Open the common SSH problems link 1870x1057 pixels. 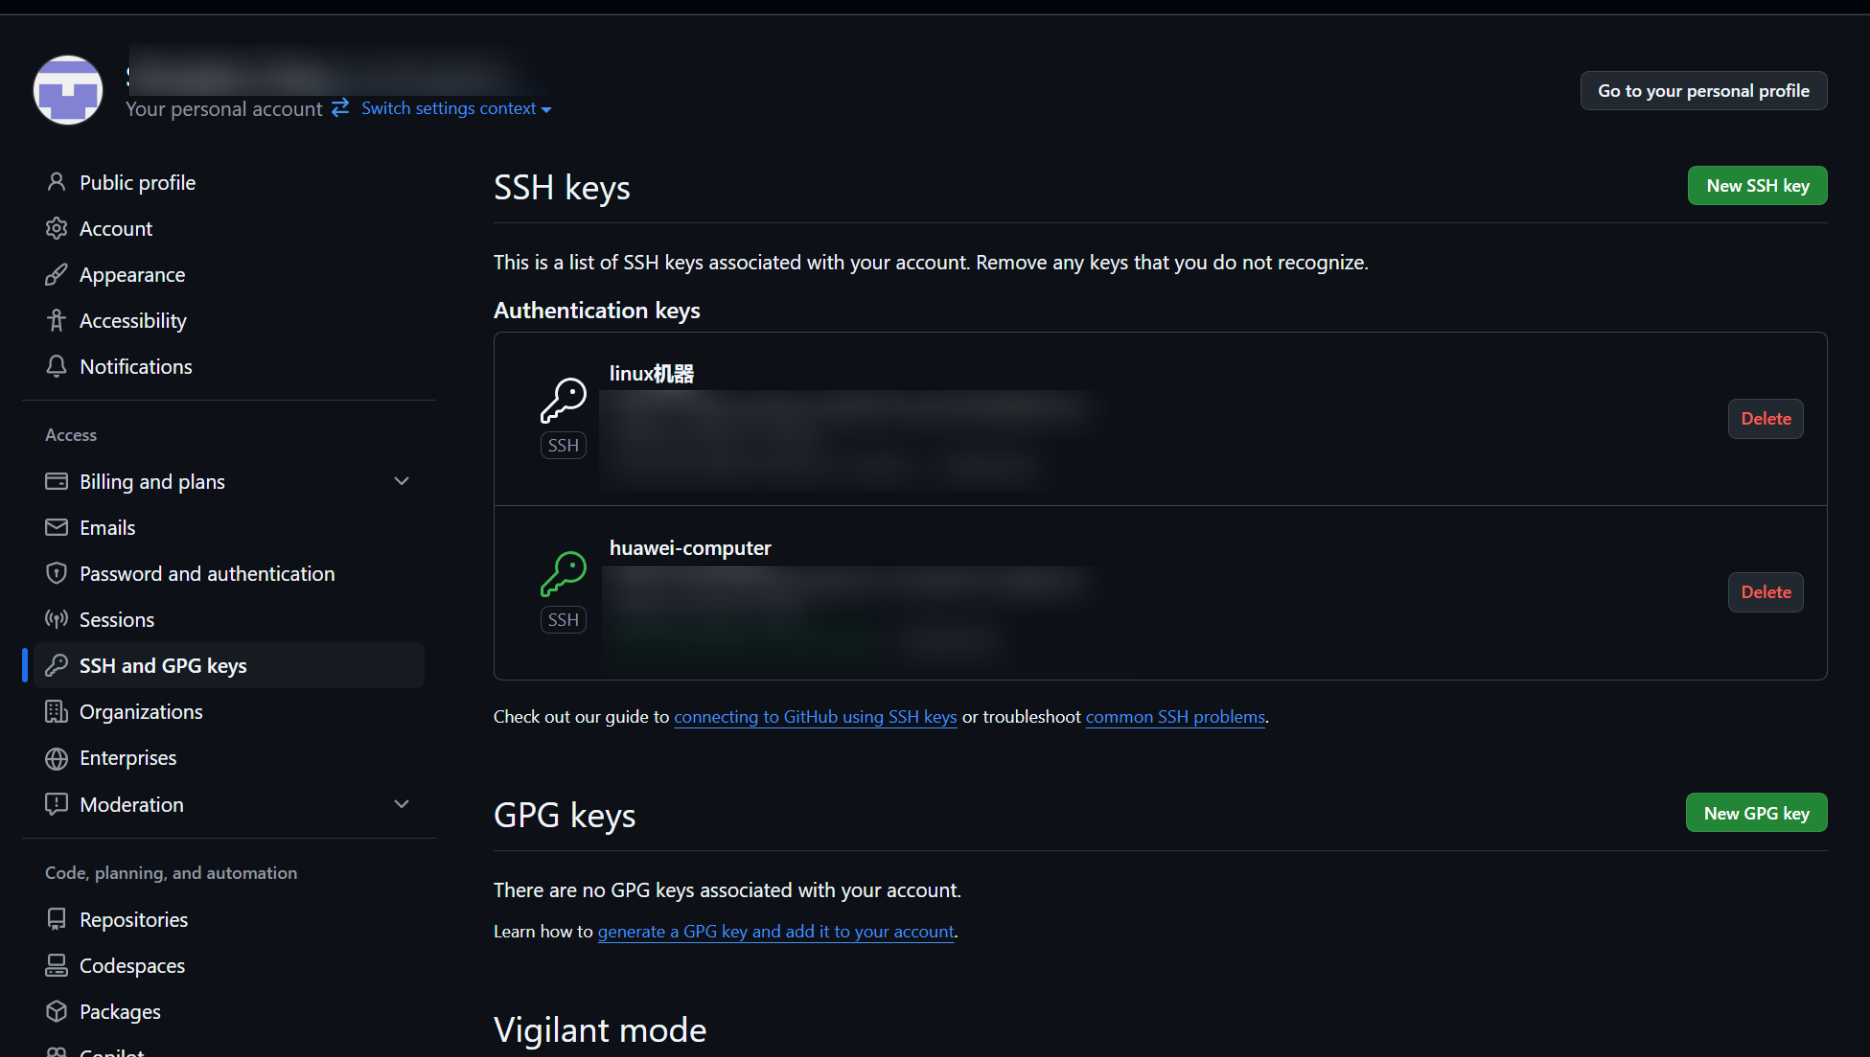(1175, 717)
